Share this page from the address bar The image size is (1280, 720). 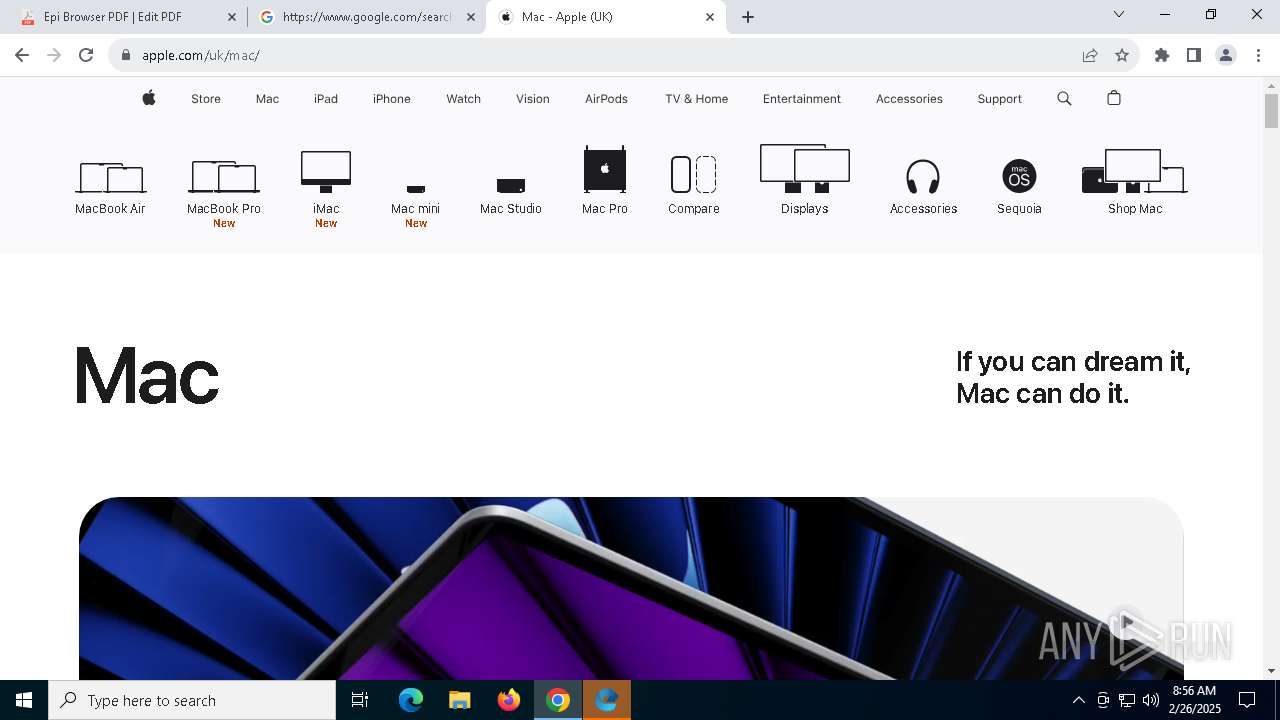(1090, 55)
